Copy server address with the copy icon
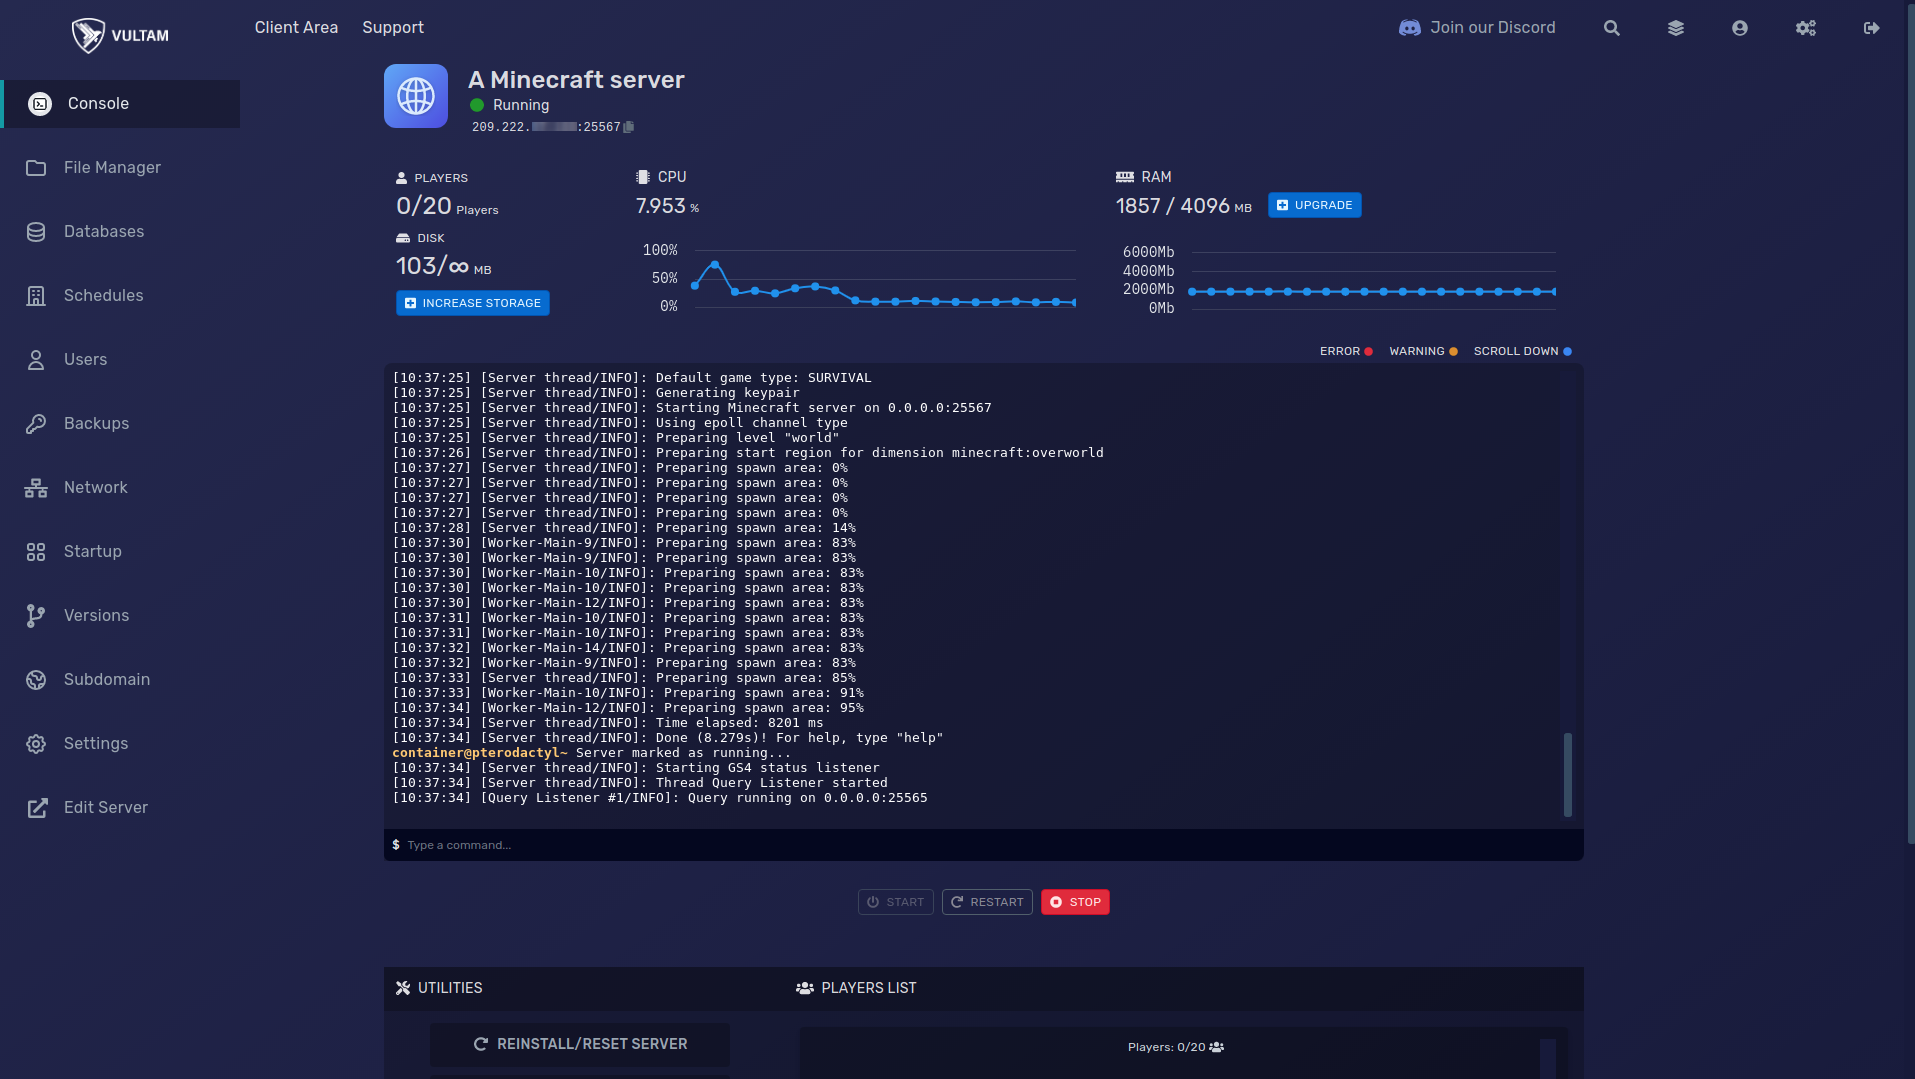Viewport: 1915px width, 1079px height. 629,127
